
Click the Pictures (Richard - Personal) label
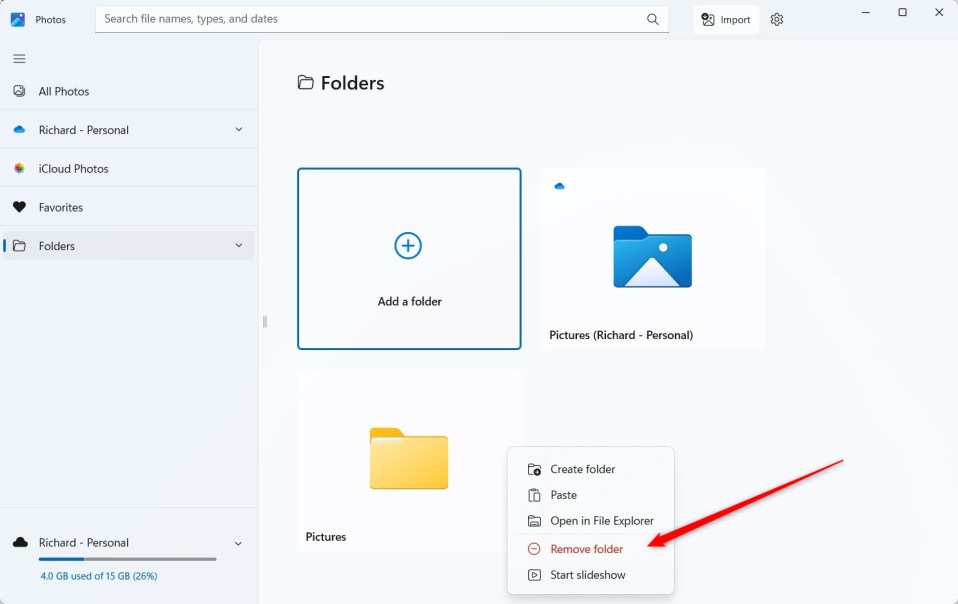pos(621,335)
